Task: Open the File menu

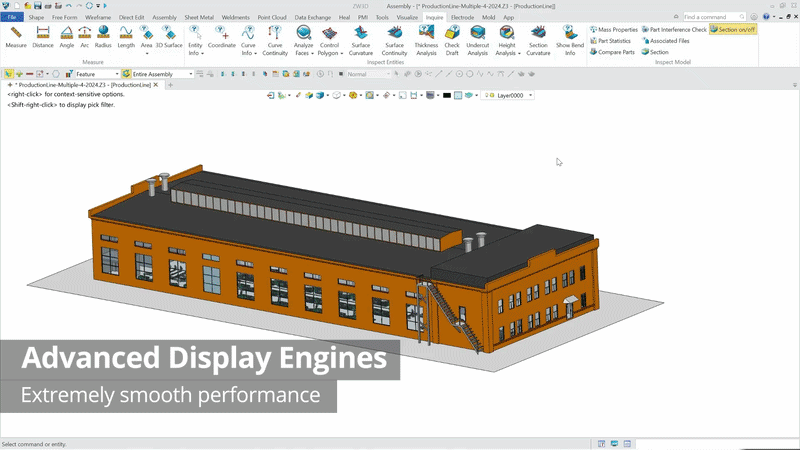Action: click(x=12, y=17)
